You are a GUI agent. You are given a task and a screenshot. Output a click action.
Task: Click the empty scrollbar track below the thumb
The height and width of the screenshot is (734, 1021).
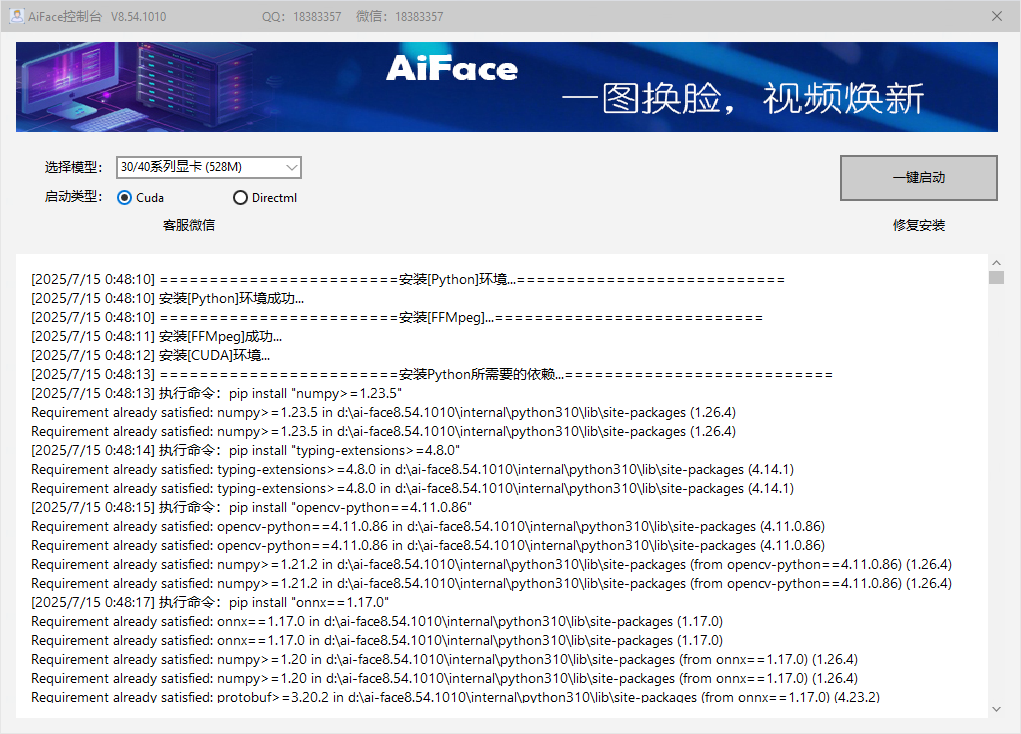[996, 500]
